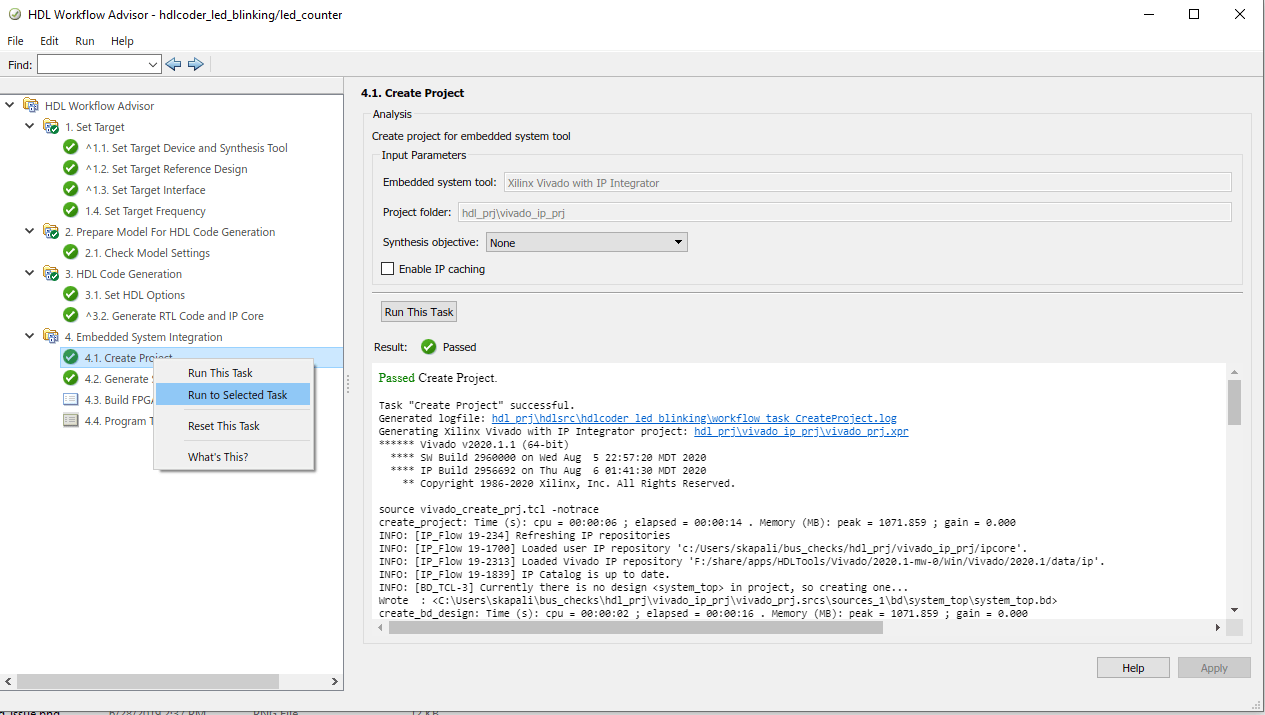Select Reset This Task in context menu
Viewport: 1265px width, 715px height.
pyautogui.click(x=223, y=426)
